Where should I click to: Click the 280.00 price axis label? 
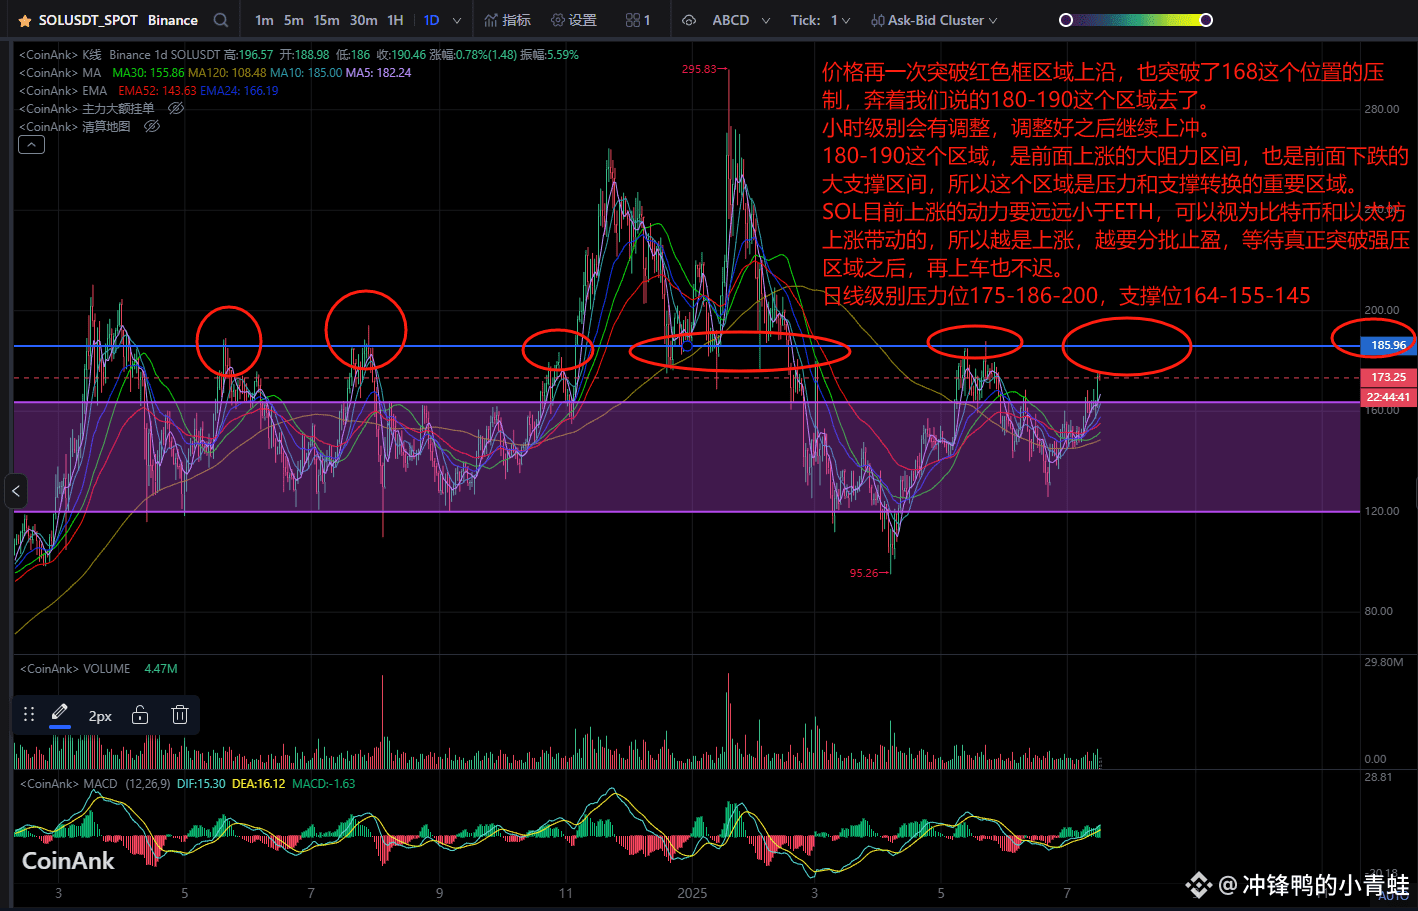click(x=1382, y=109)
